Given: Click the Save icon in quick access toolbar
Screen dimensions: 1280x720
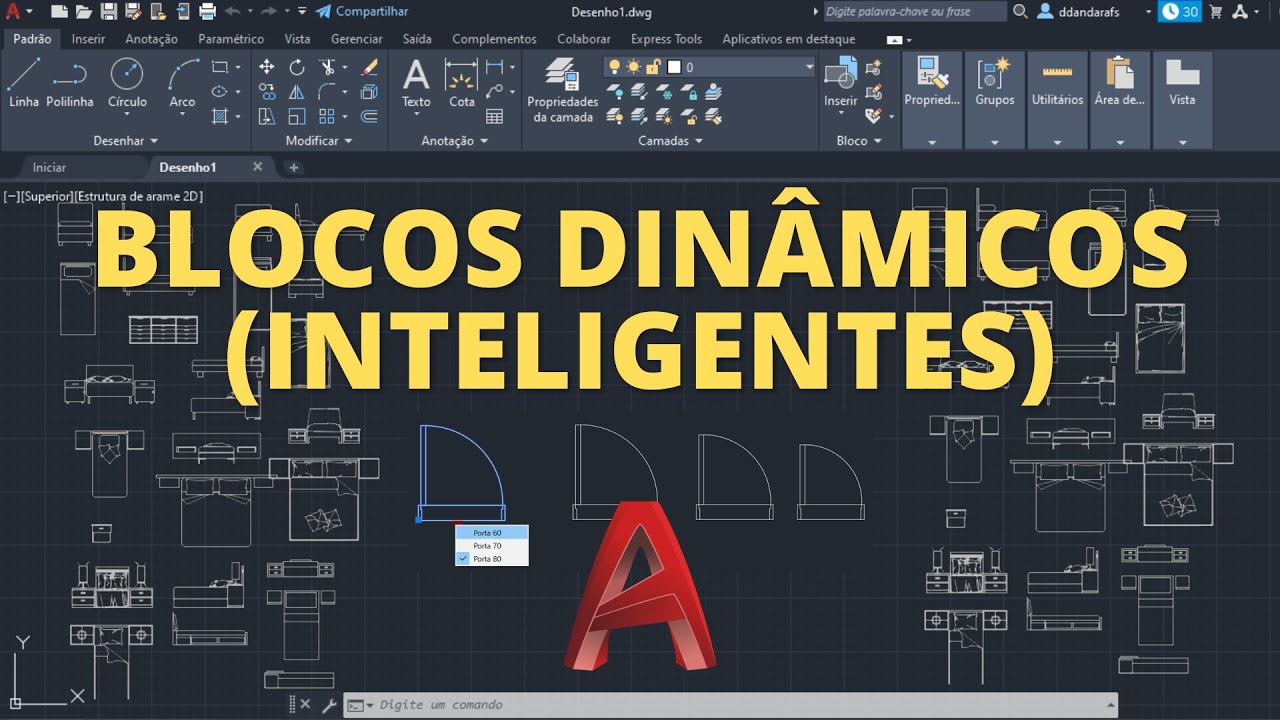Looking at the screenshot, I should pyautogui.click(x=108, y=11).
